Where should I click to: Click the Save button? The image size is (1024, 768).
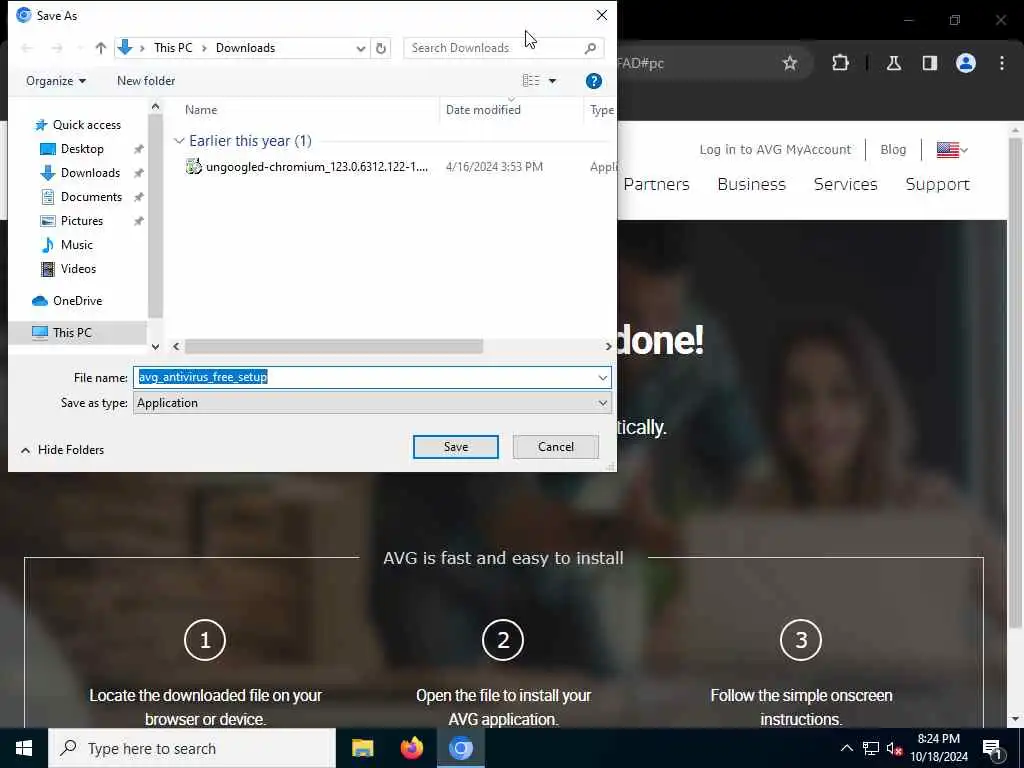point(456,447)
